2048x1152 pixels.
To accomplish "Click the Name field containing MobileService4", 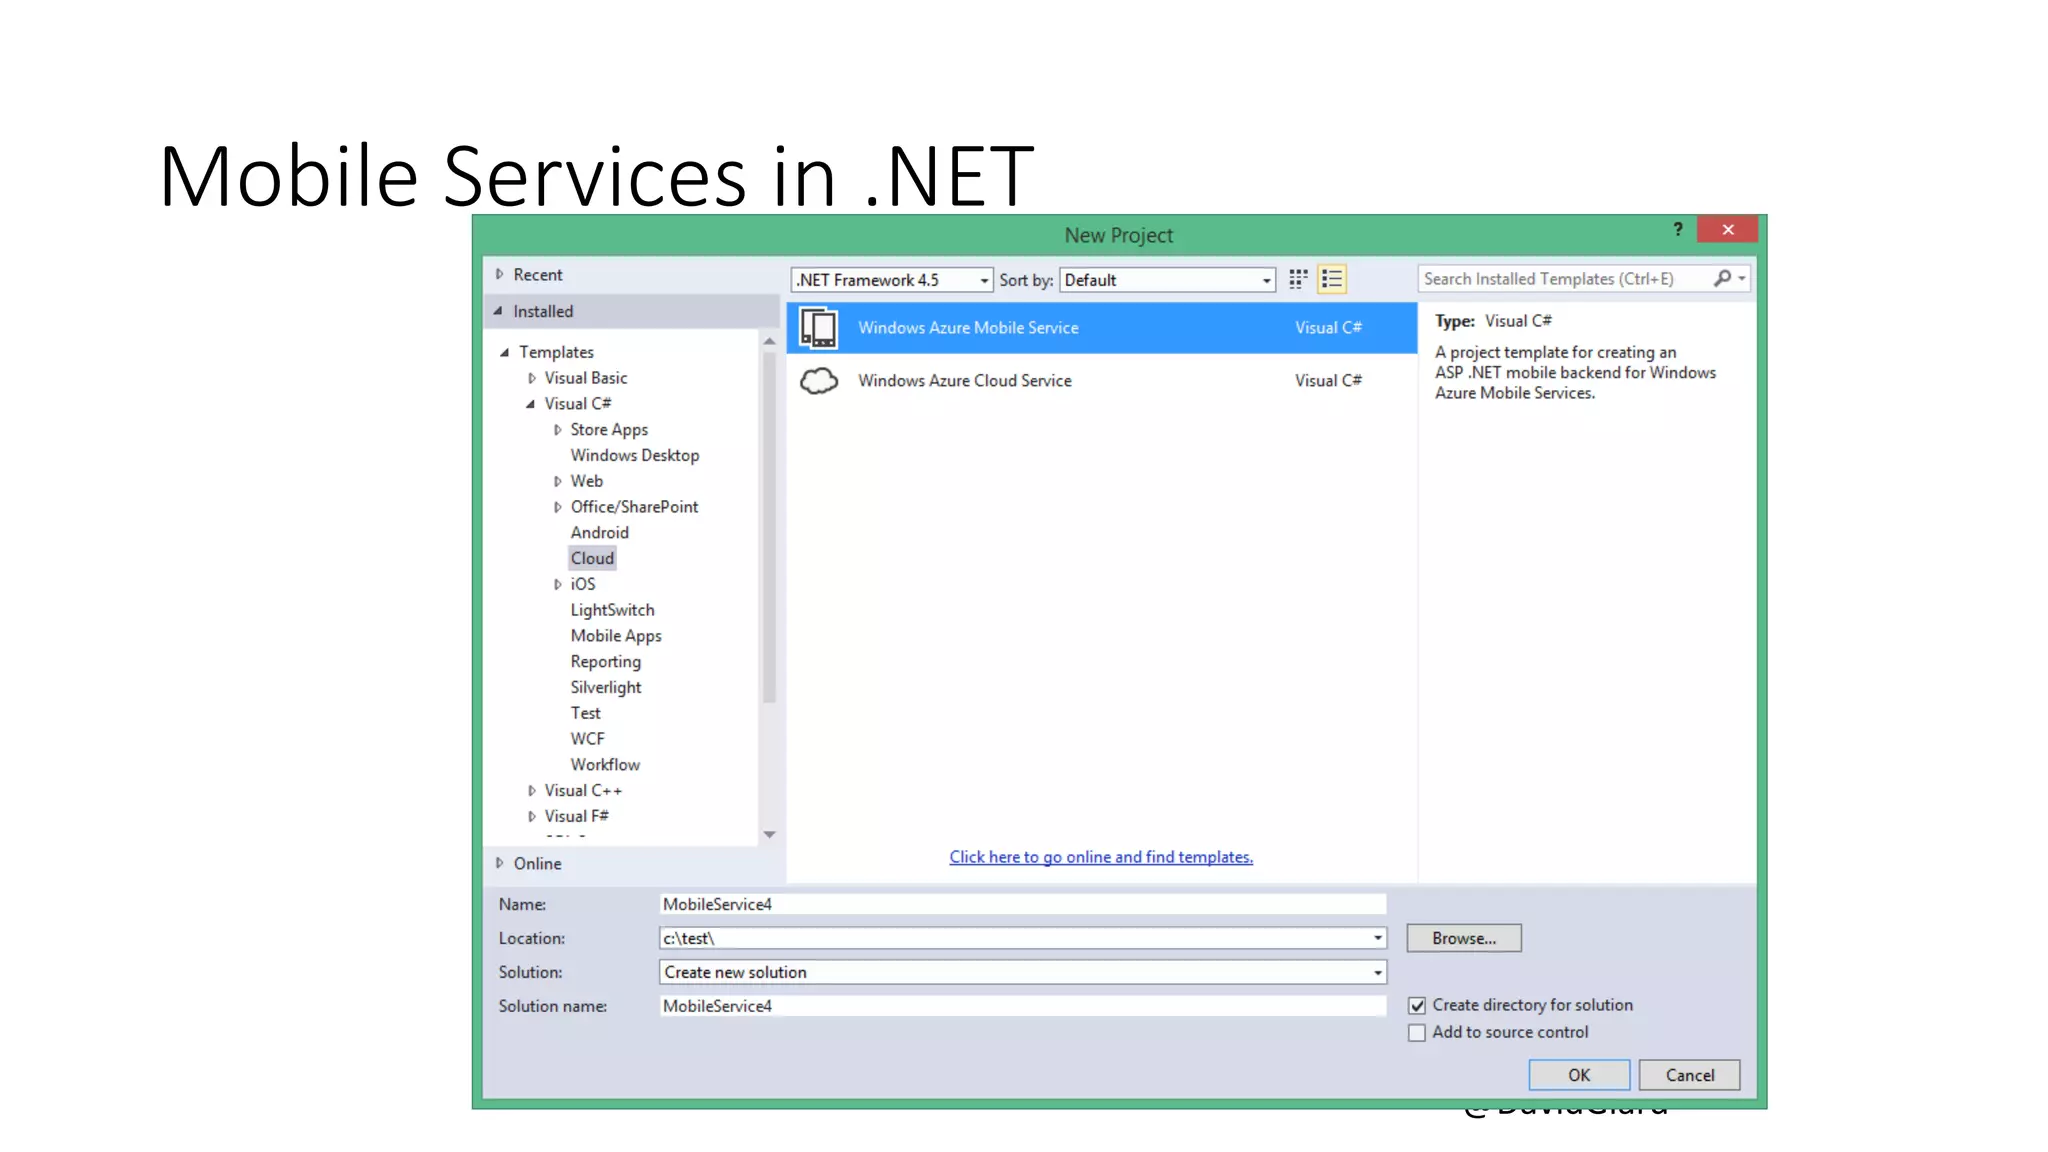I will pyautogui.click(x=1023, y=904).
